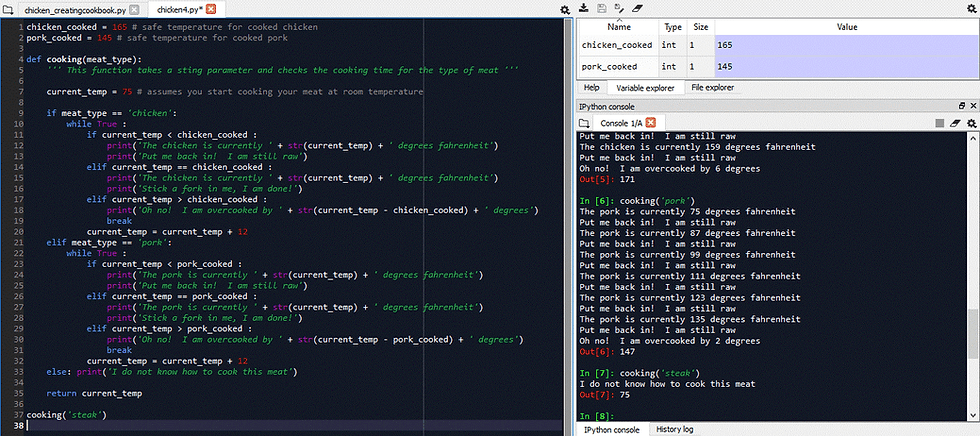The width and height of the screenshot is (980, 436).
Task: Sort variables by Value column header
Action: pos(847,27)
